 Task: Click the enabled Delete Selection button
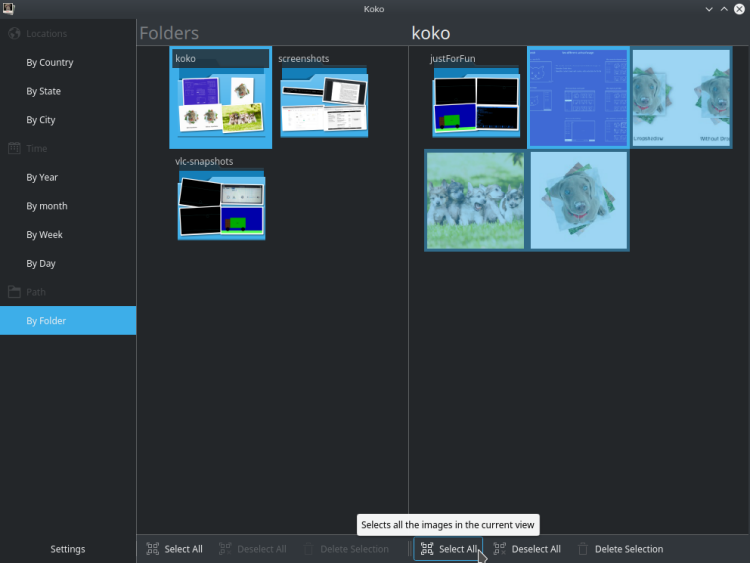click(621, 549)
